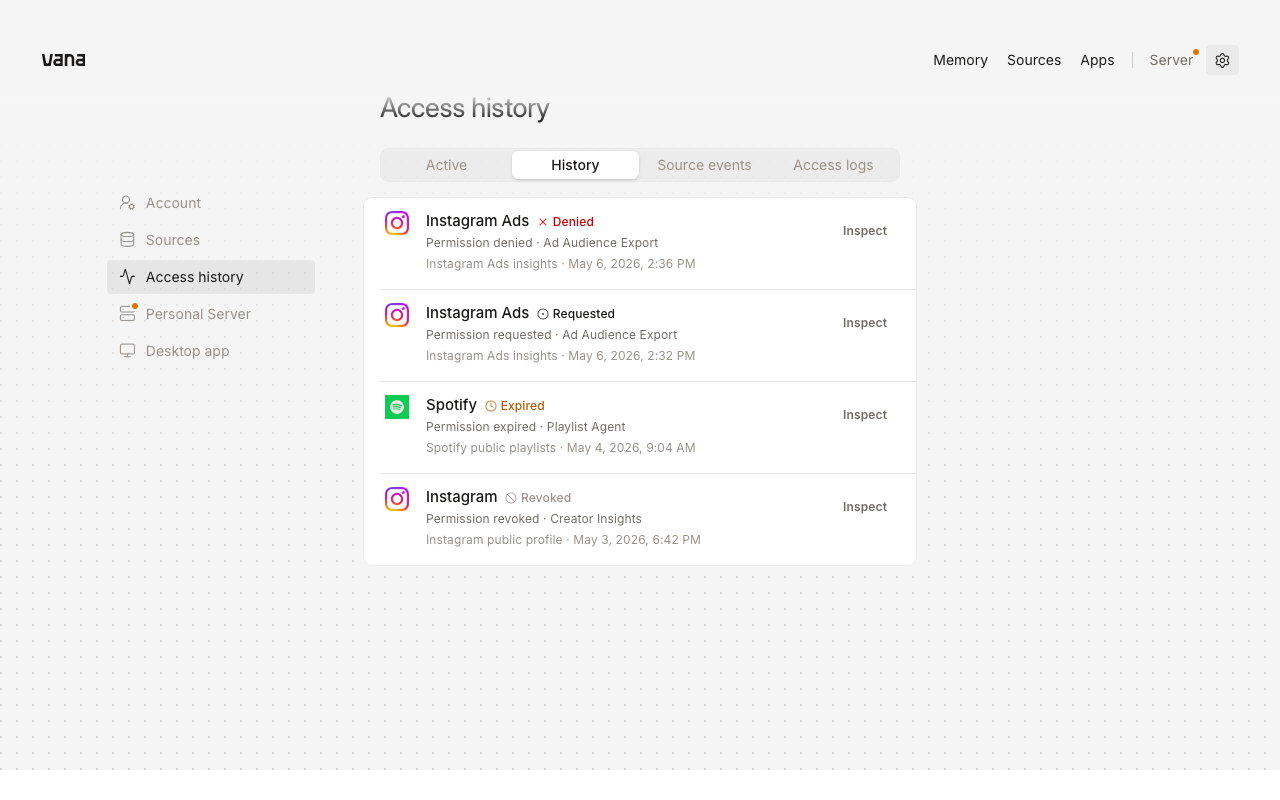Switch to the Active tab

[x=446, y=165]
